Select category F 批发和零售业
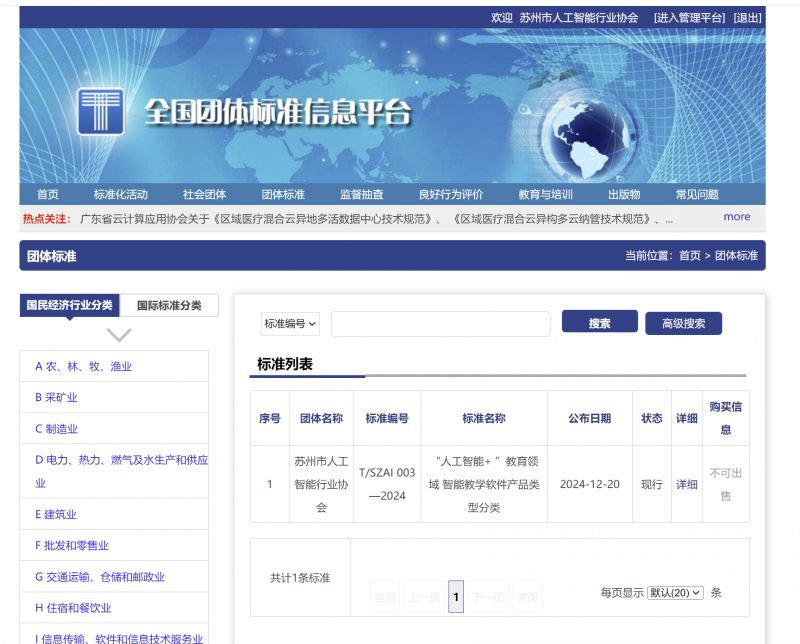 tap(71, 546)
